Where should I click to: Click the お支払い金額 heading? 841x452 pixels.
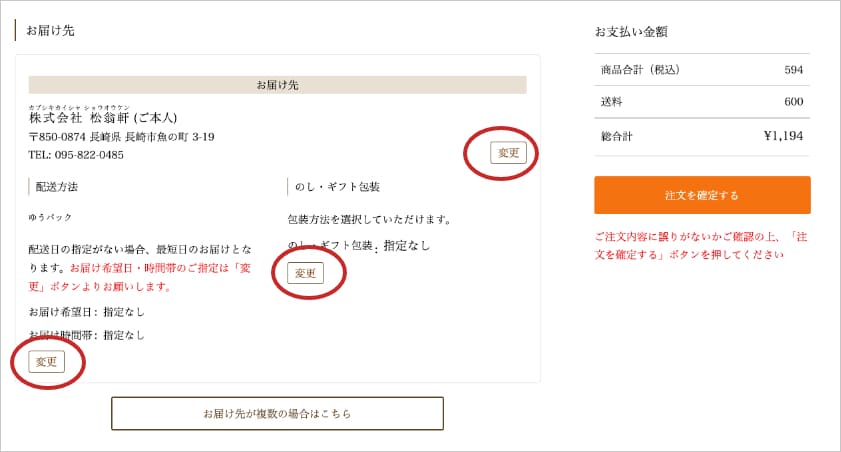point(631,32)
